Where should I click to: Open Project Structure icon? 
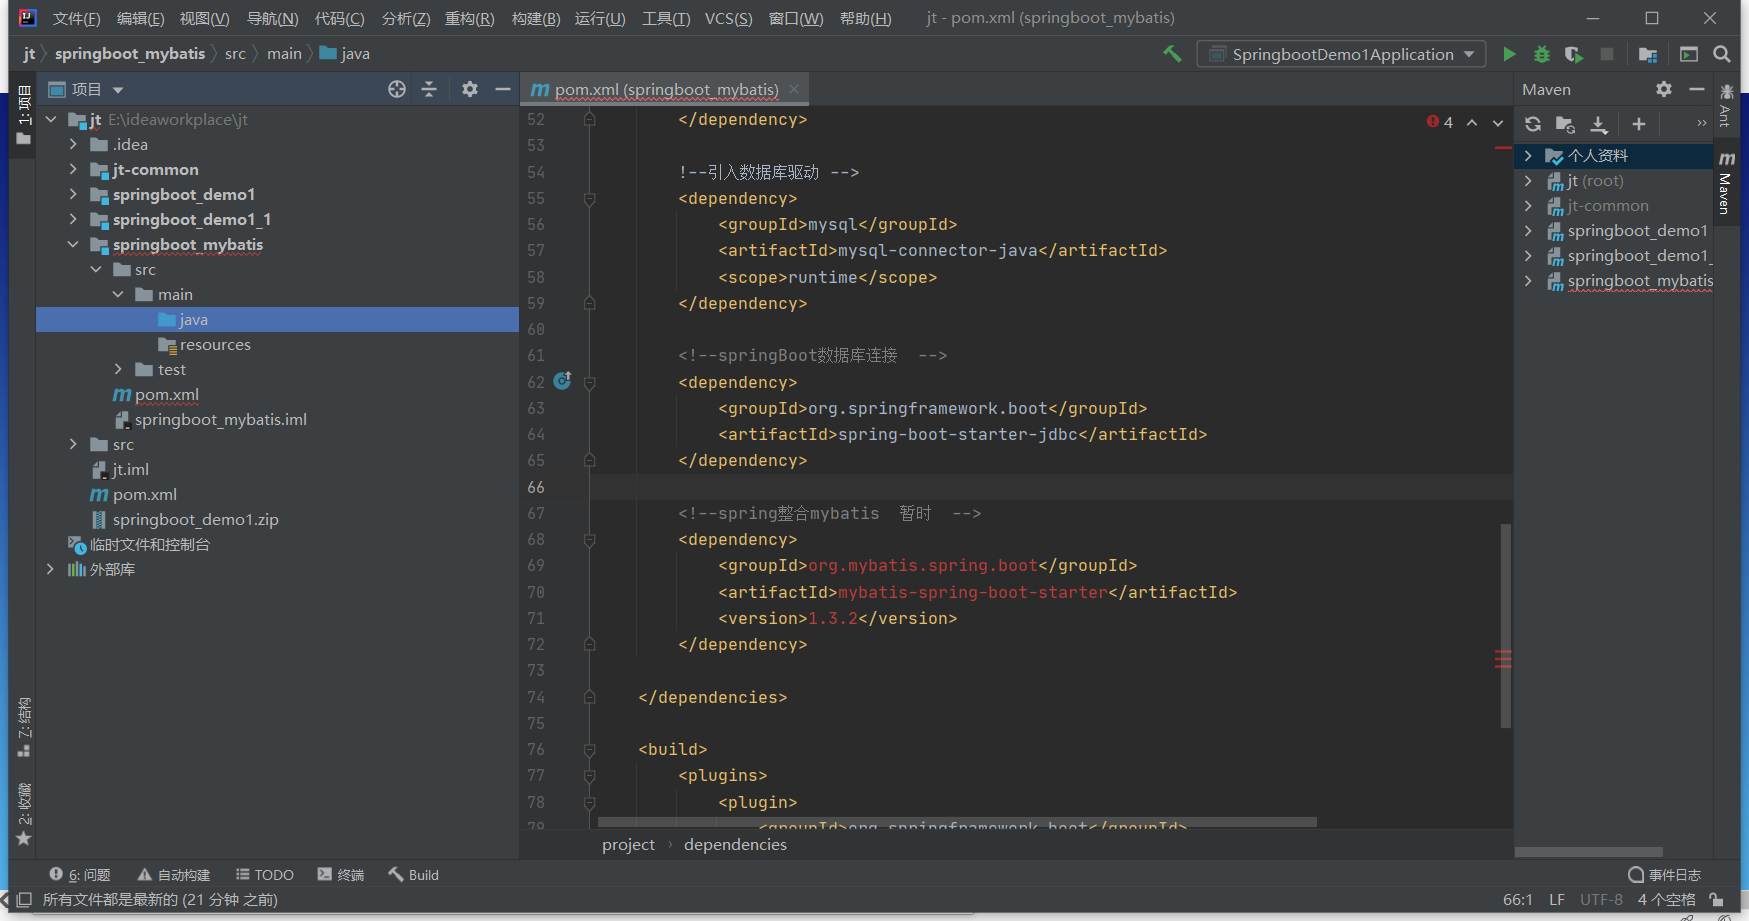tap(1648, 54)
